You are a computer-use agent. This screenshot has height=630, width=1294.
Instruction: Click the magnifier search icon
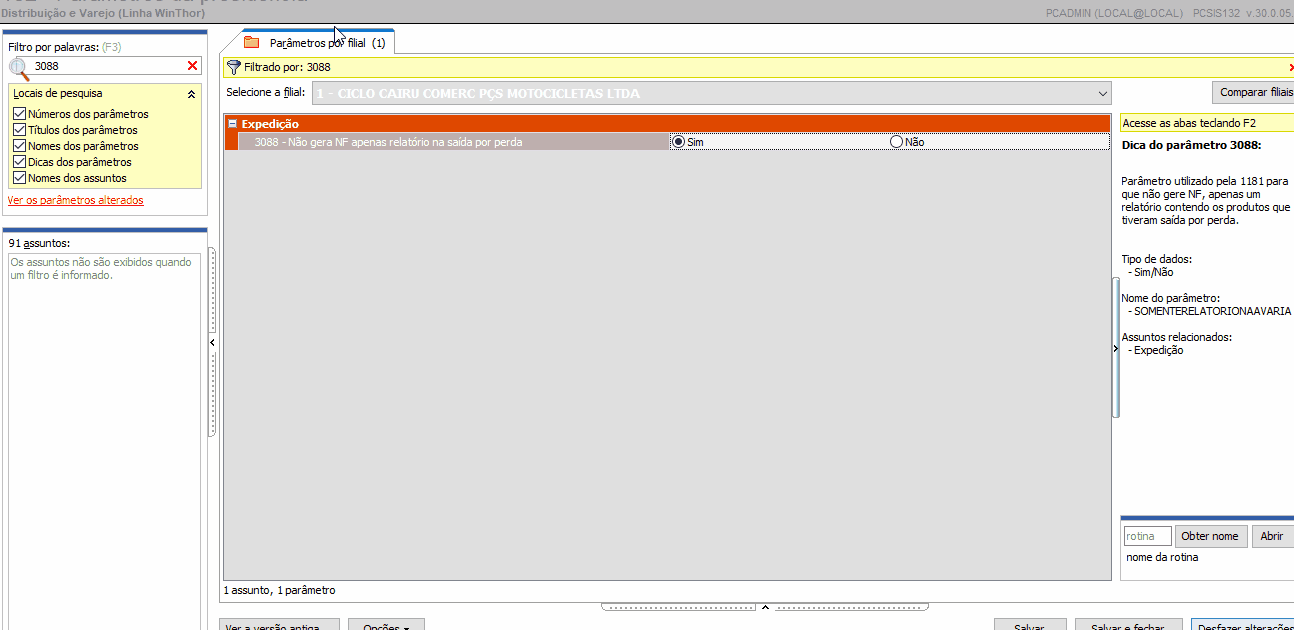click(18, 66)
